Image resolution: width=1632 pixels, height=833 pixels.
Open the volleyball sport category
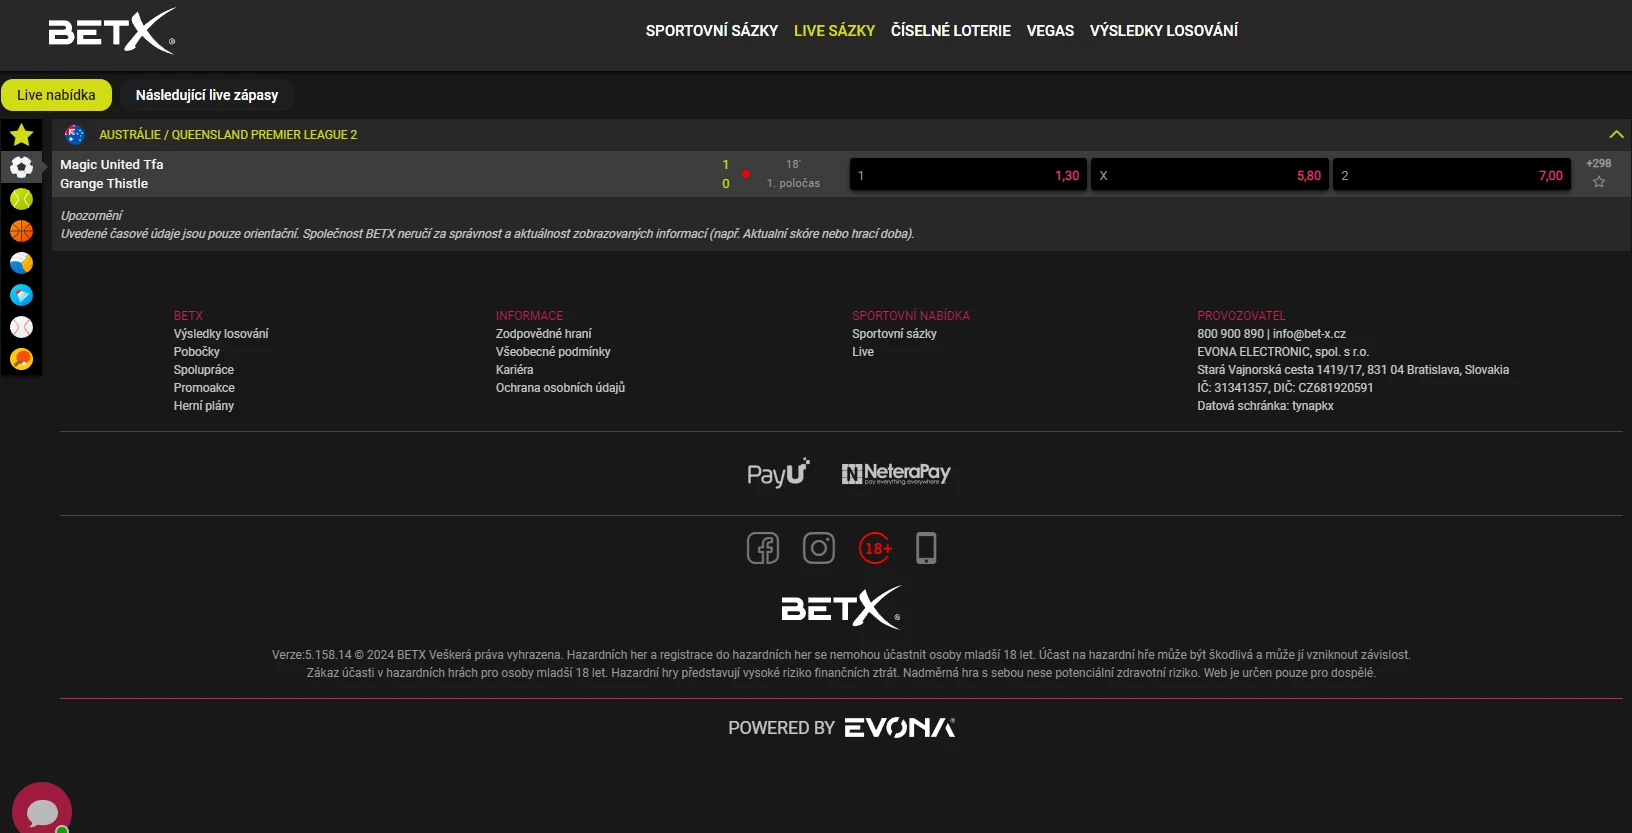pos(21,263)
